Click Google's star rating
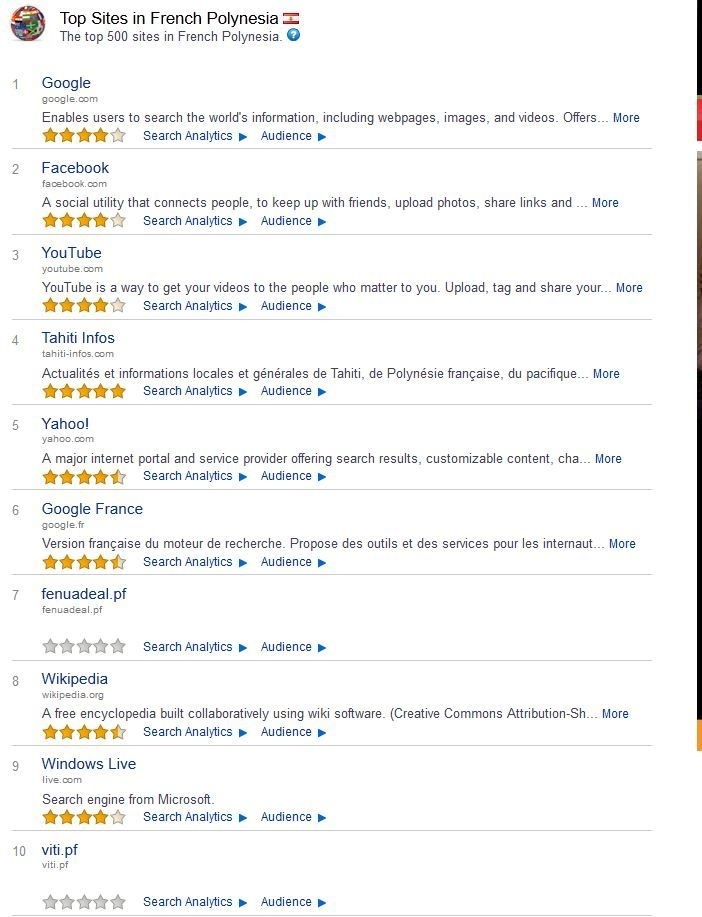 coord(84,136)
